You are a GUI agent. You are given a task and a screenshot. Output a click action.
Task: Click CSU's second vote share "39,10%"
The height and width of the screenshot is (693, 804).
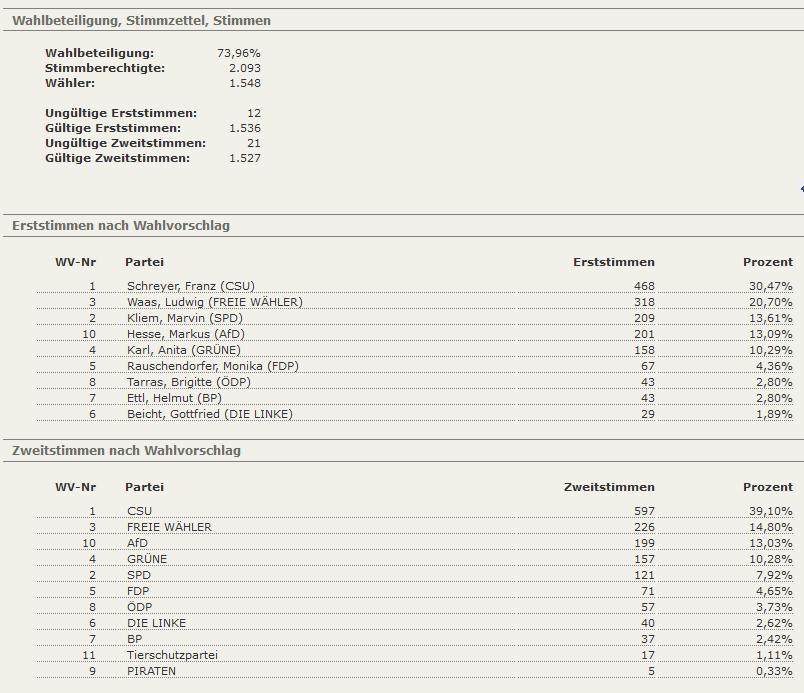pyautogui.click(x=771, y=511)
